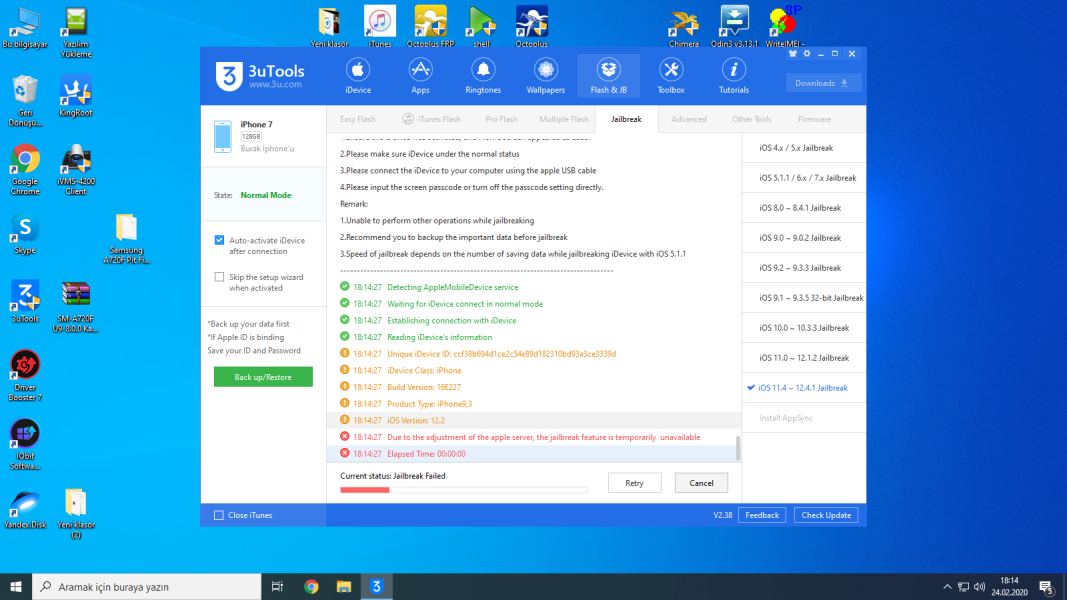The width and height of the screenshot is (1067, 600).
Task: Click the green Back up/Restore button
Action: tap(263, 377)
